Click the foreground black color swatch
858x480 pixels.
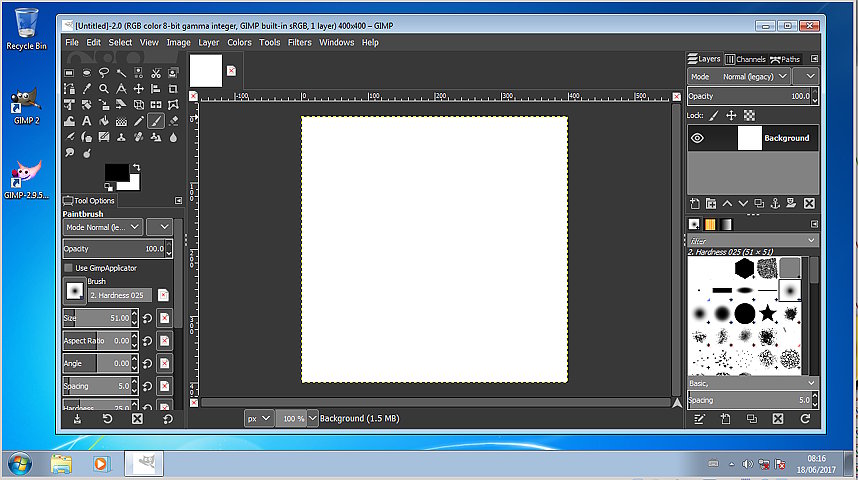(116, 171)
